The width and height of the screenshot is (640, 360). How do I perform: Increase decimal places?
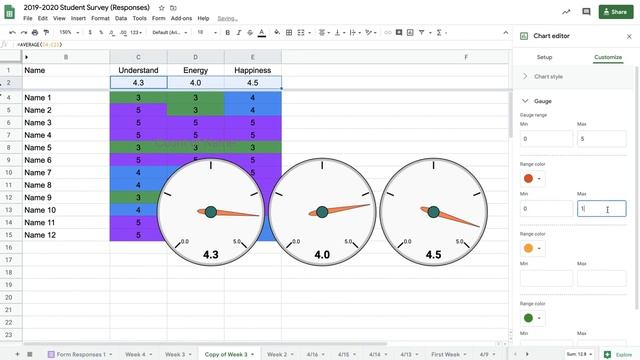123,32
